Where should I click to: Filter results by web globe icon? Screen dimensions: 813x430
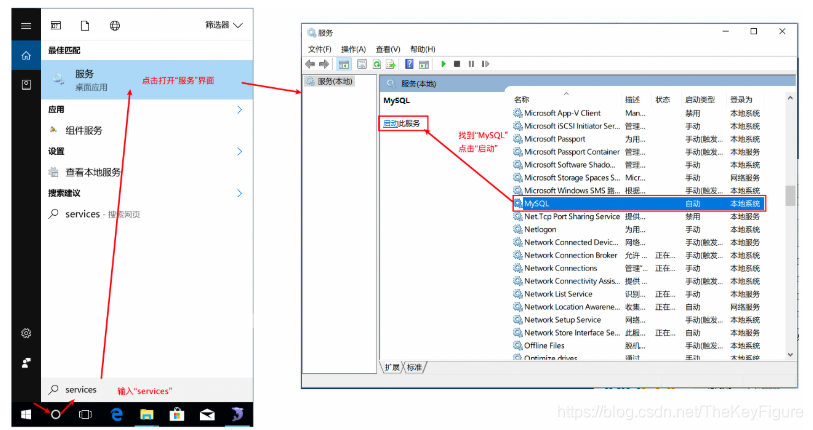[x=115, y=25]
